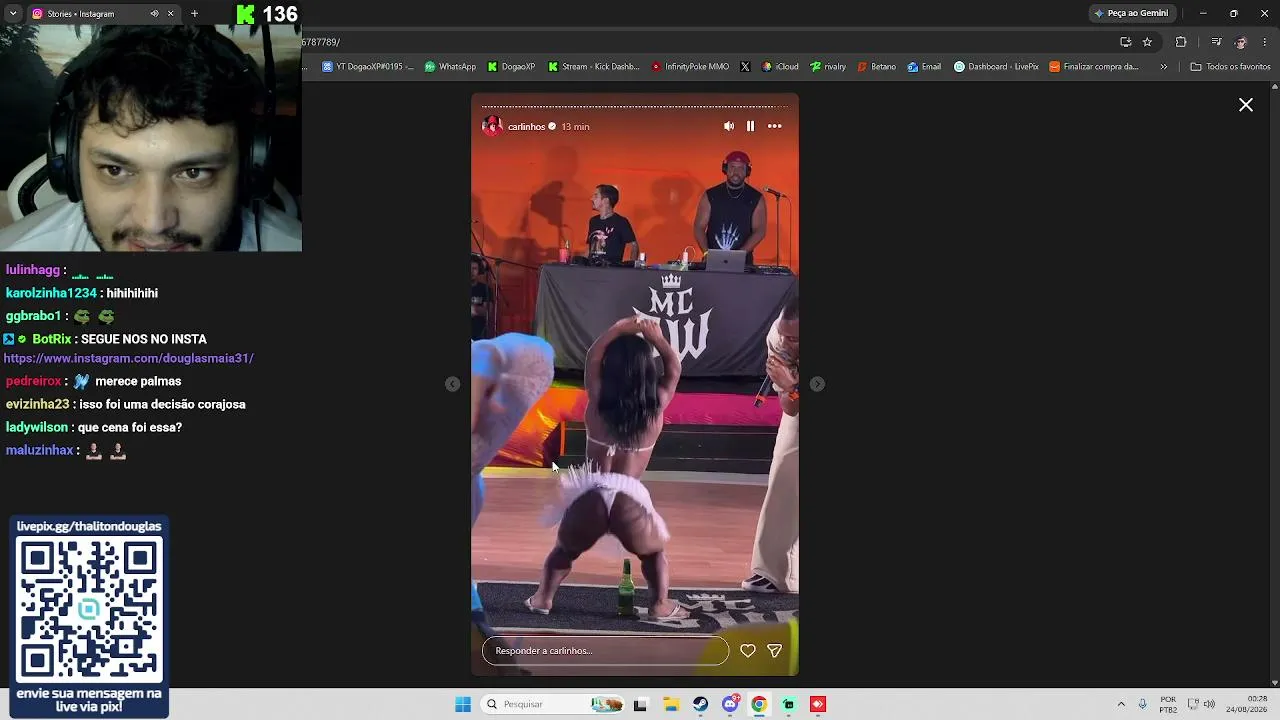Screen dimensions: 1280x720
Task: Open the iCloud bookmark
Action: (780, 67)
